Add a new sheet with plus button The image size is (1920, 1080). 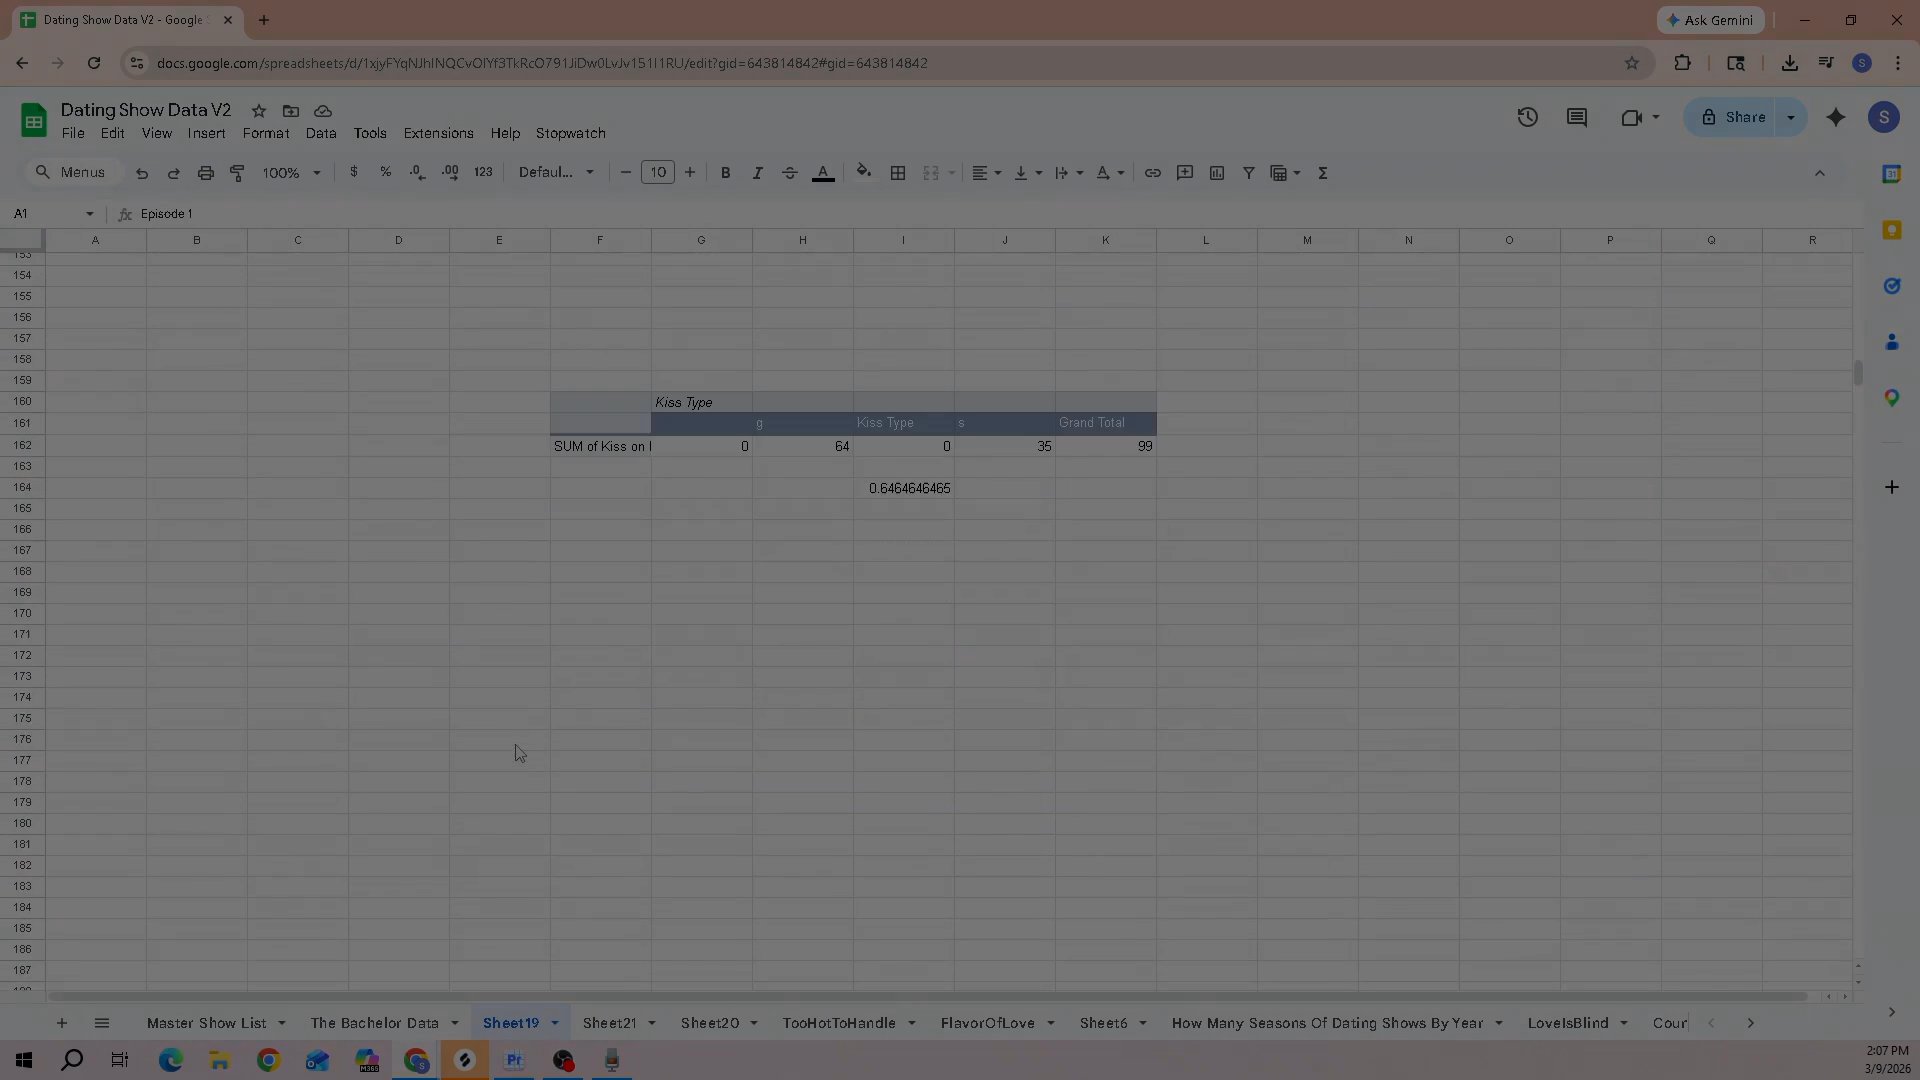(61, 1023)
